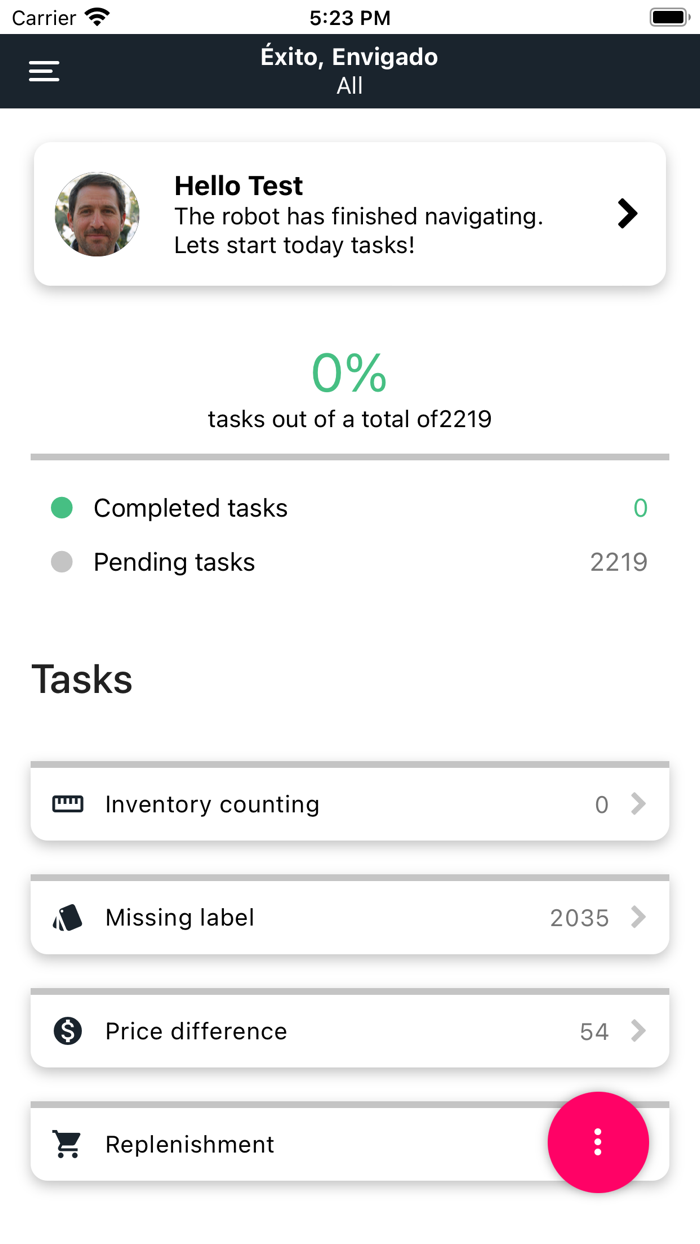Image resolution: width=700 pixels, height=1244 pixels.
Task: Click the Missing label tag icon
Action: 65,917
